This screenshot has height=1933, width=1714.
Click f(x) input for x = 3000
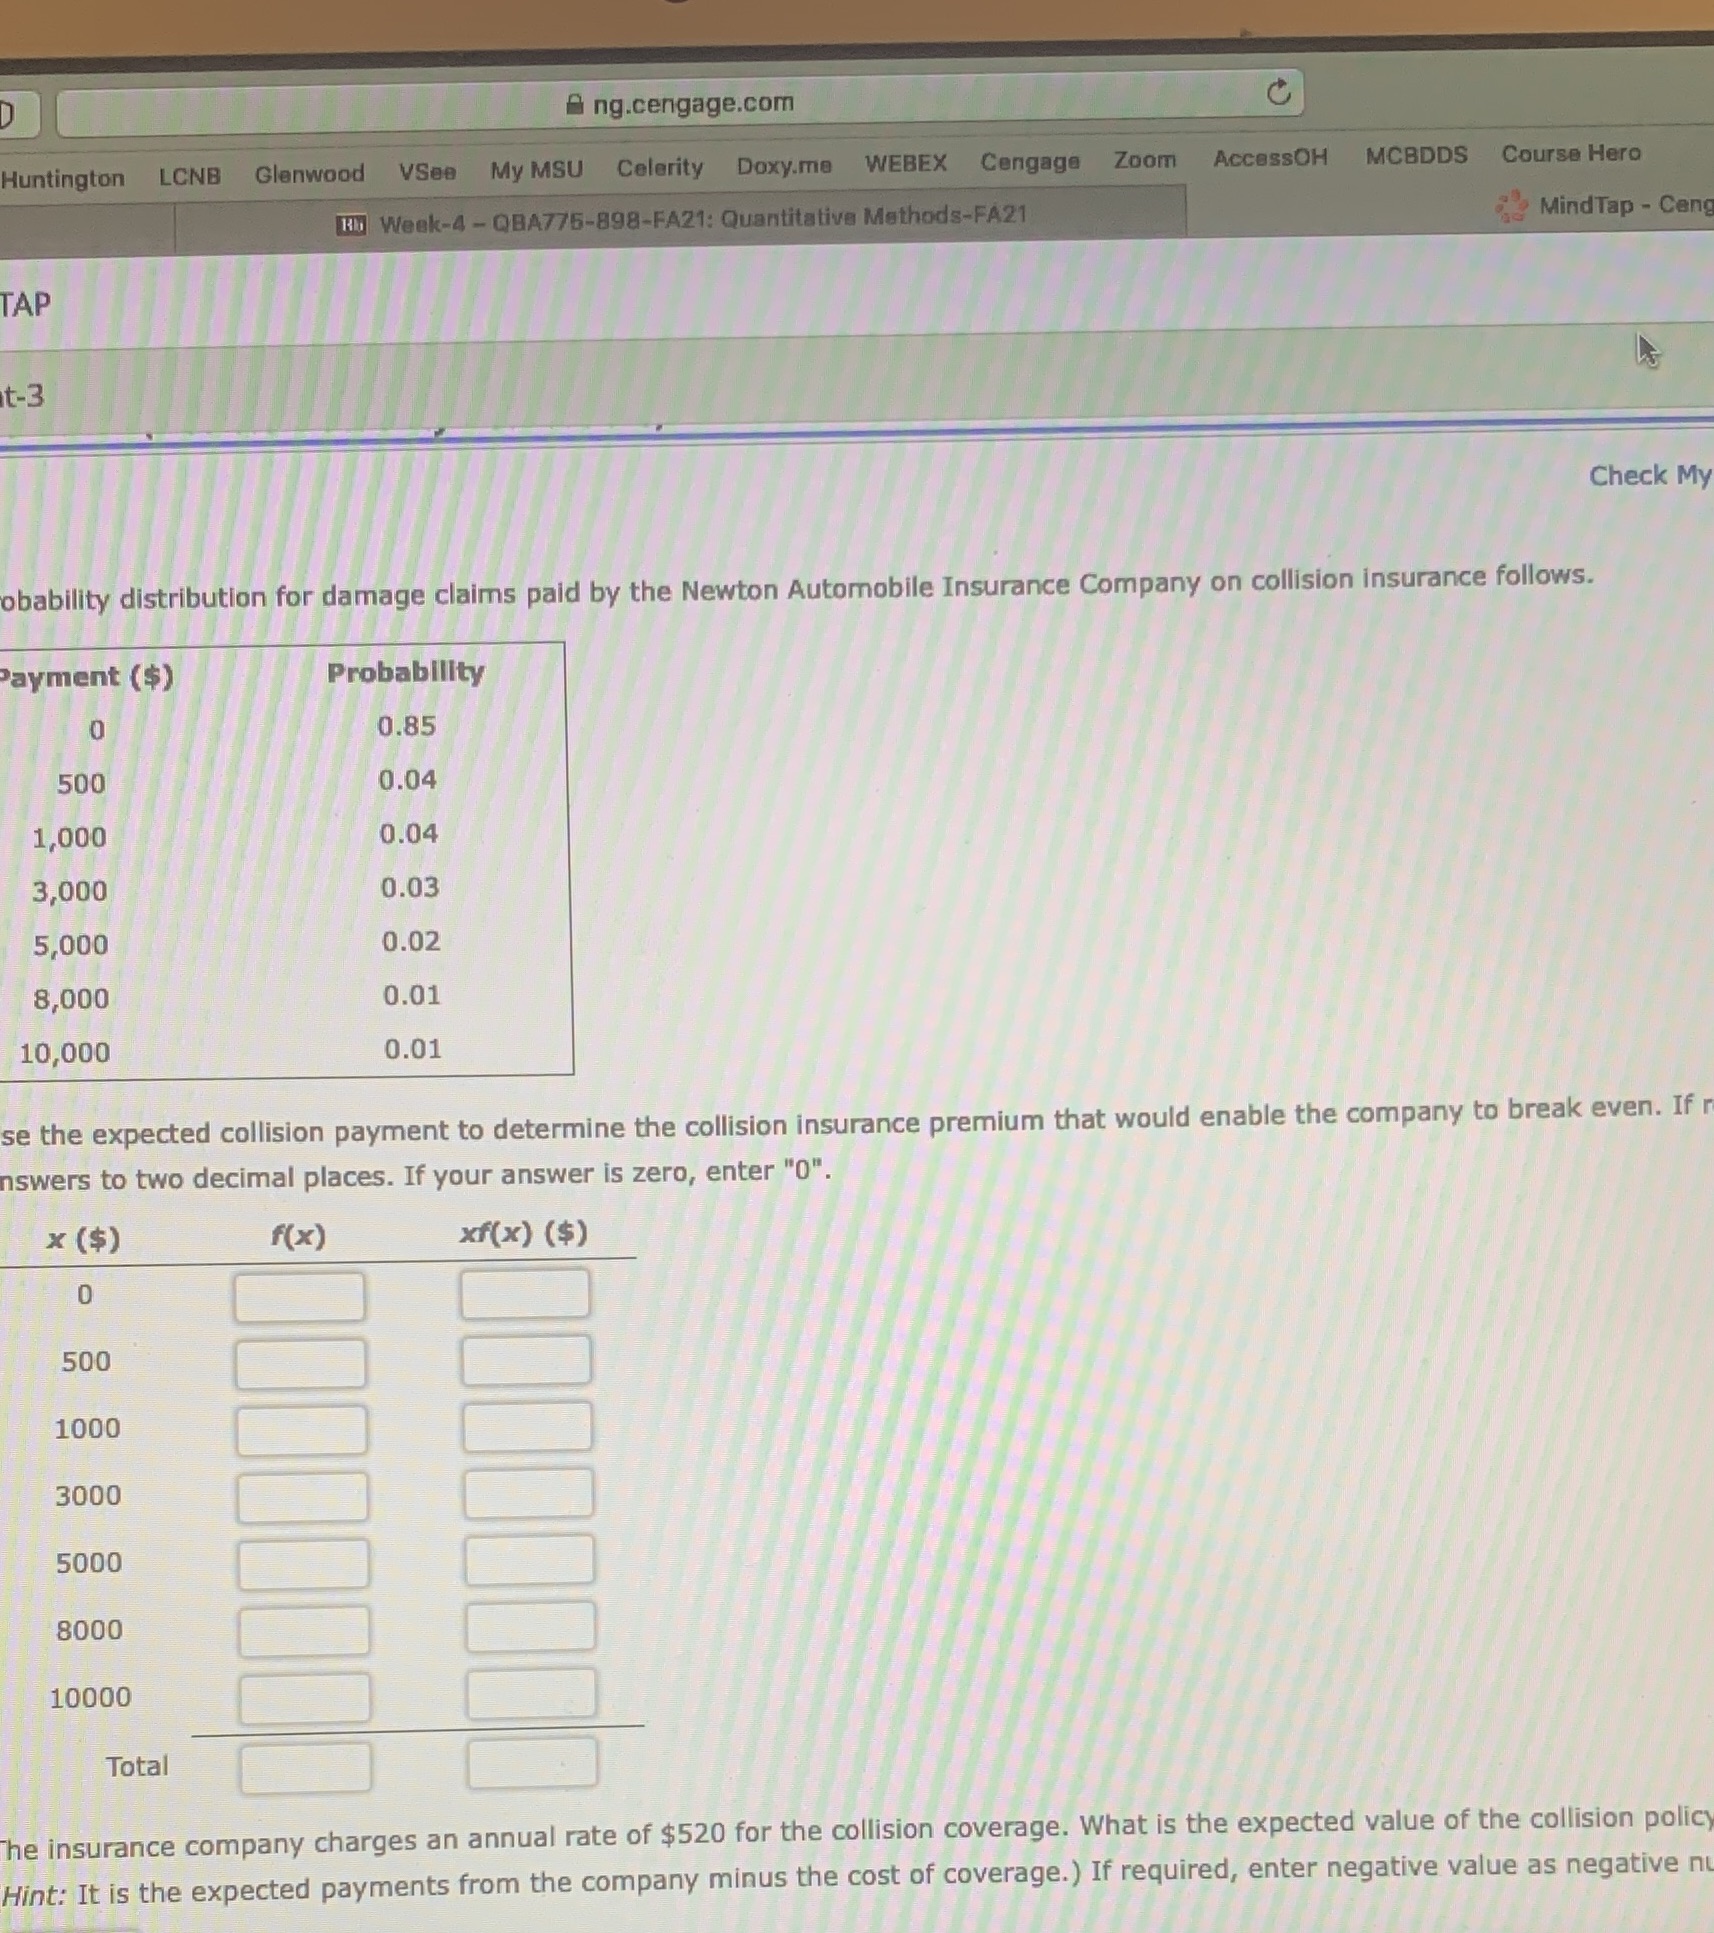(302, 1497)
